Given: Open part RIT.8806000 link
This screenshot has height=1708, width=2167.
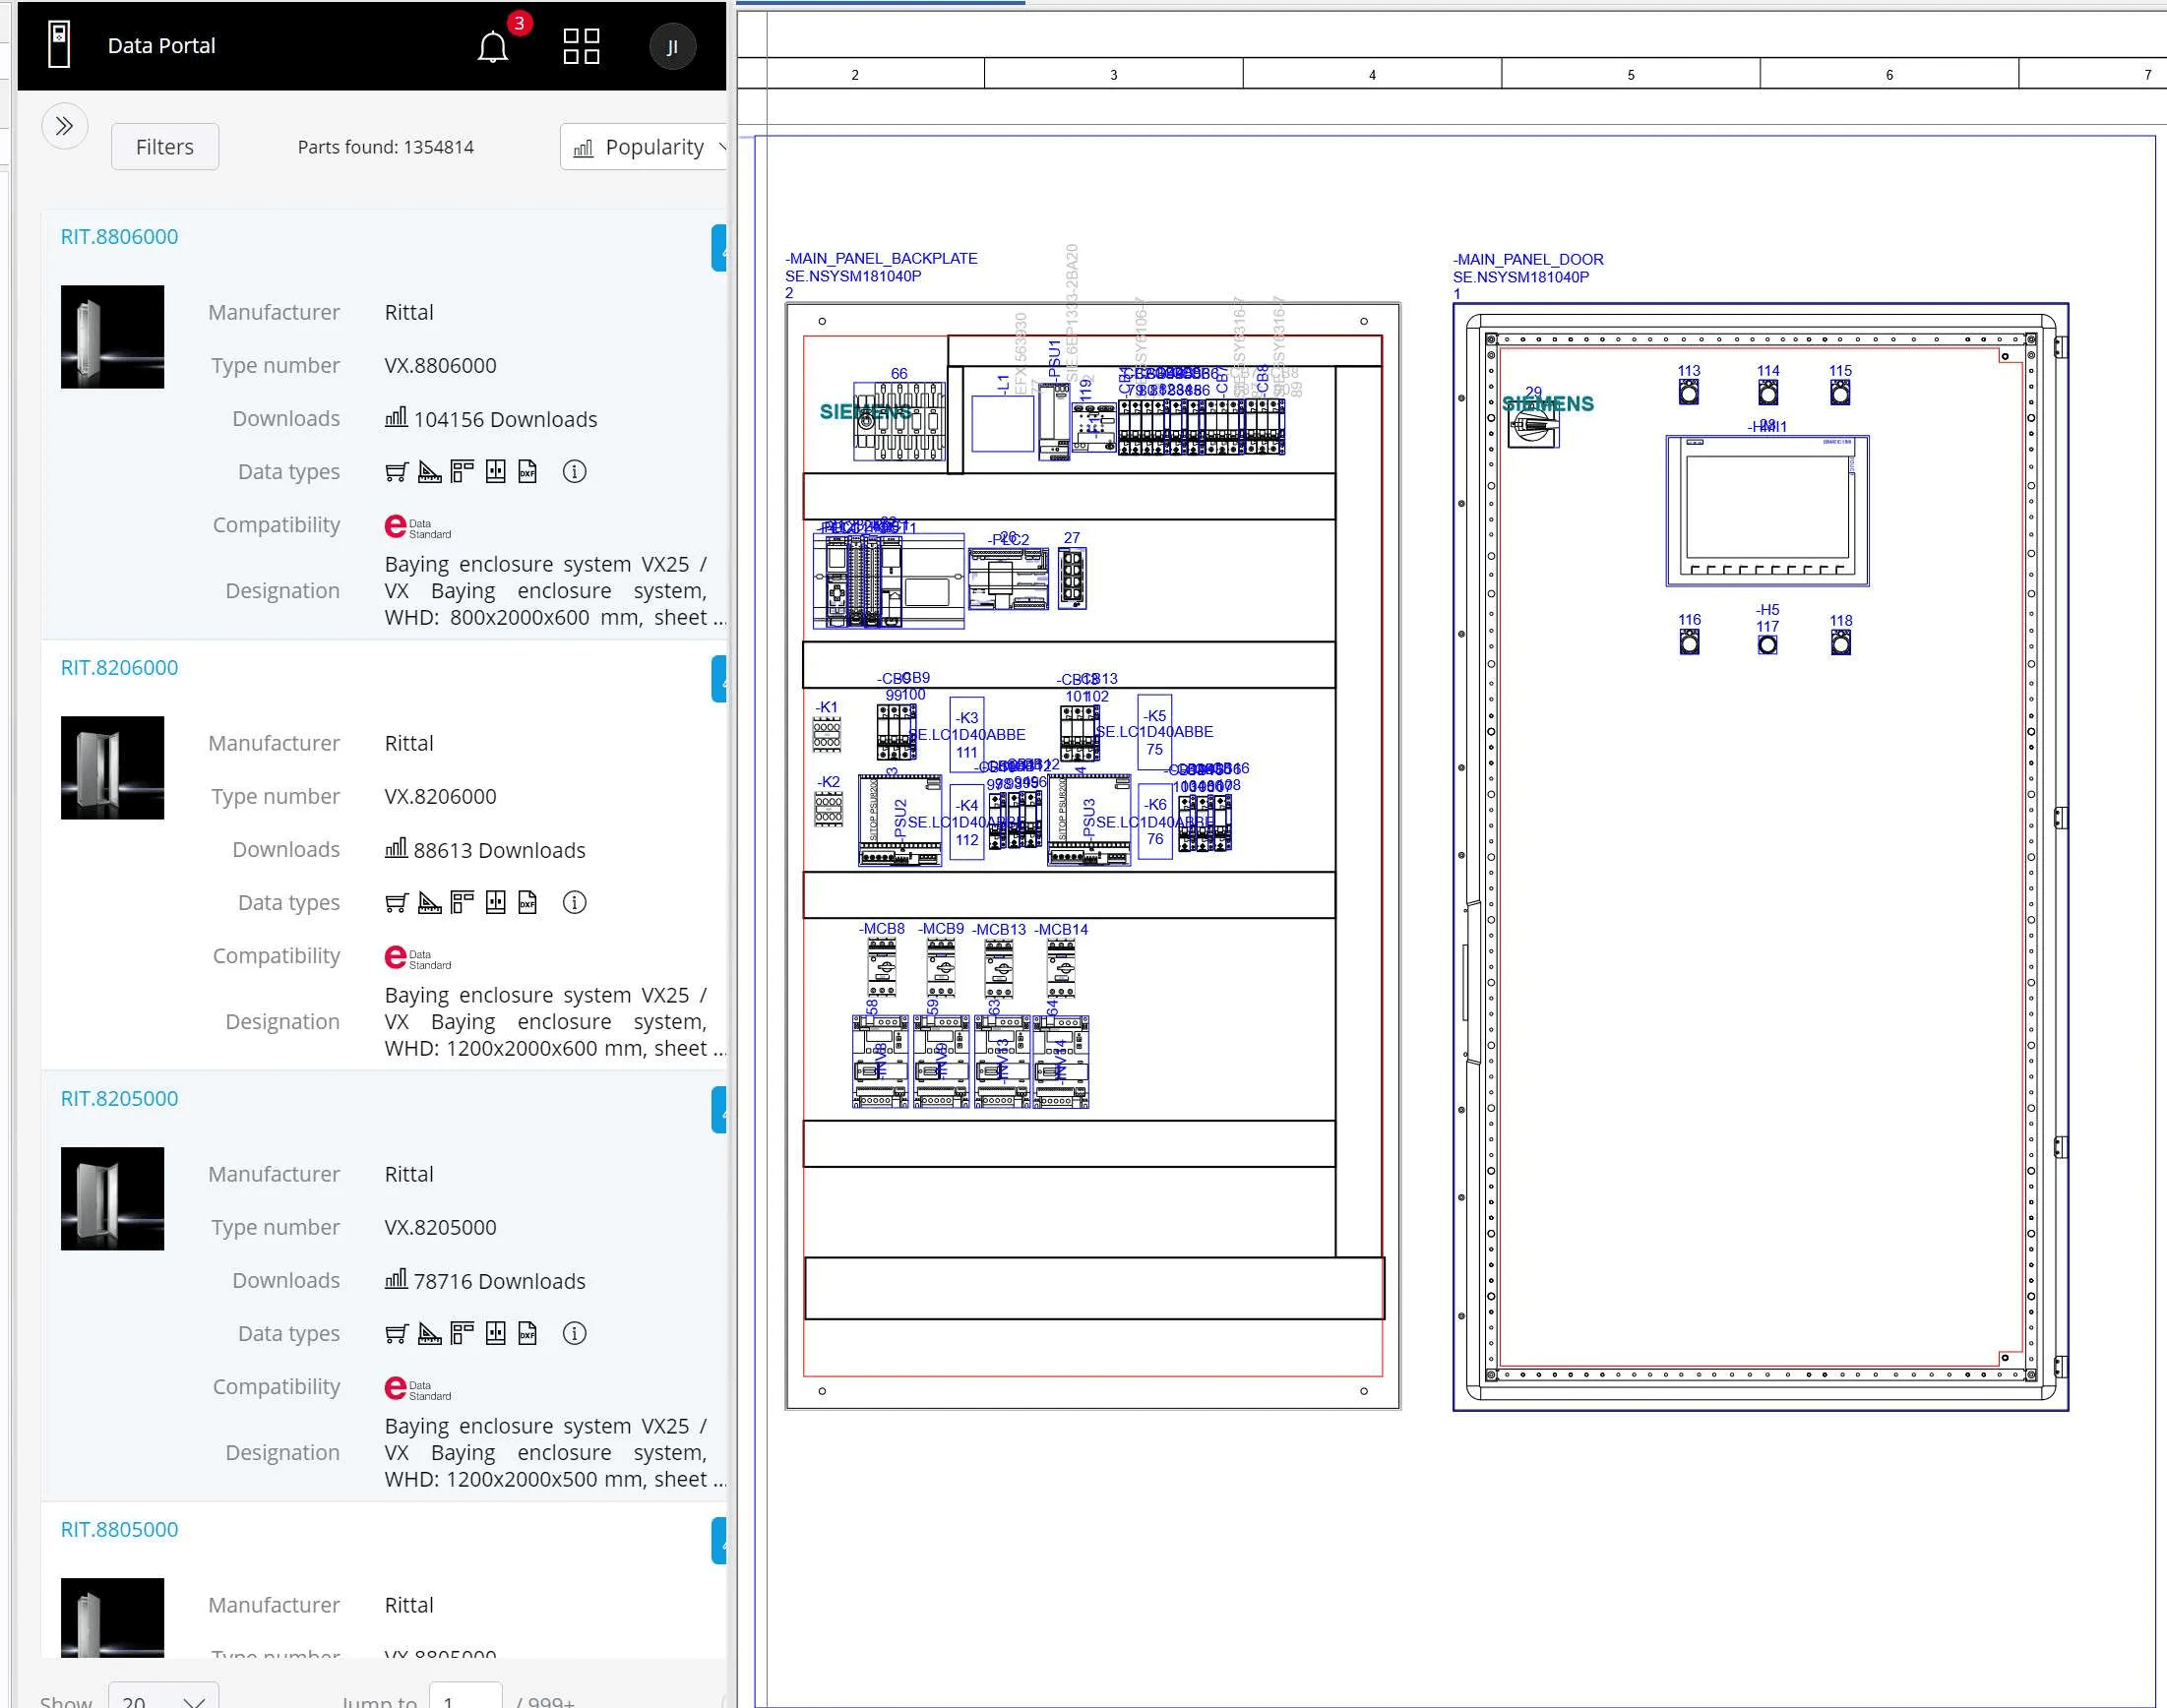Looking at the screenshot, I should (x=119, y=237).
